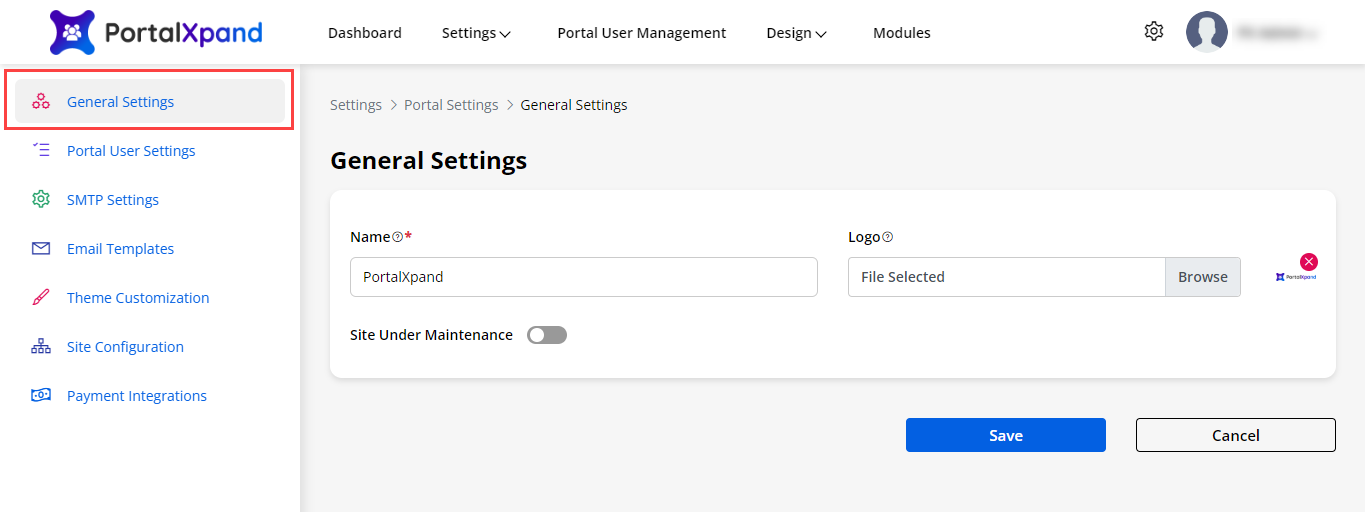Remove the uploaded logo with red X
The height and width of the screenshot is (512, 1365).
point(1309,262)
